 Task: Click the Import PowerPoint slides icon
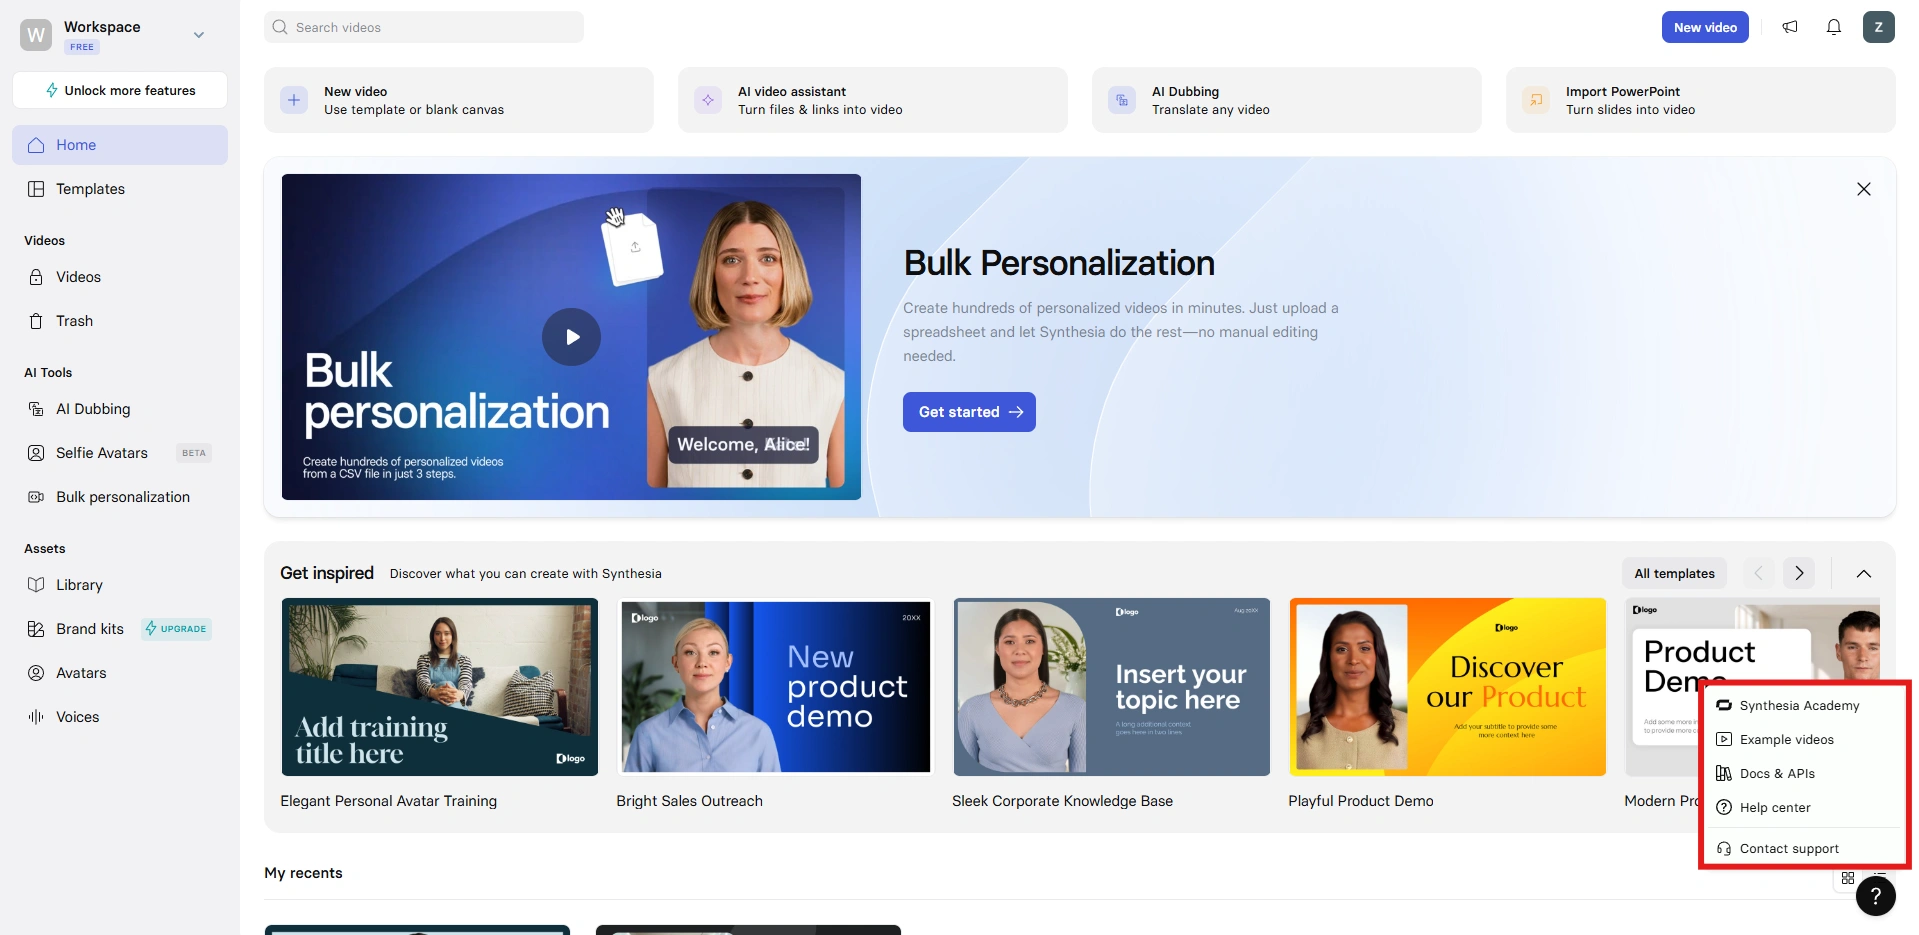coord(1536,100)
